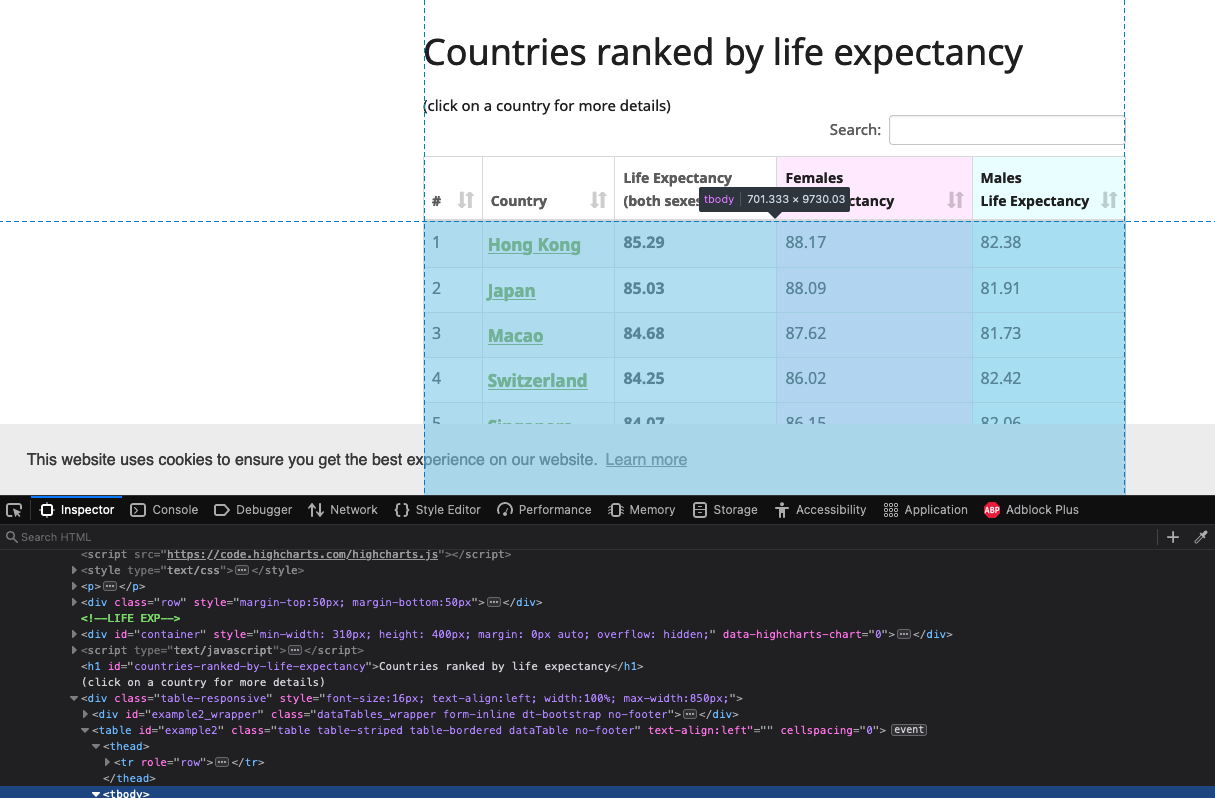Click the plus icon to create a new node

[x=1173, y=537]
